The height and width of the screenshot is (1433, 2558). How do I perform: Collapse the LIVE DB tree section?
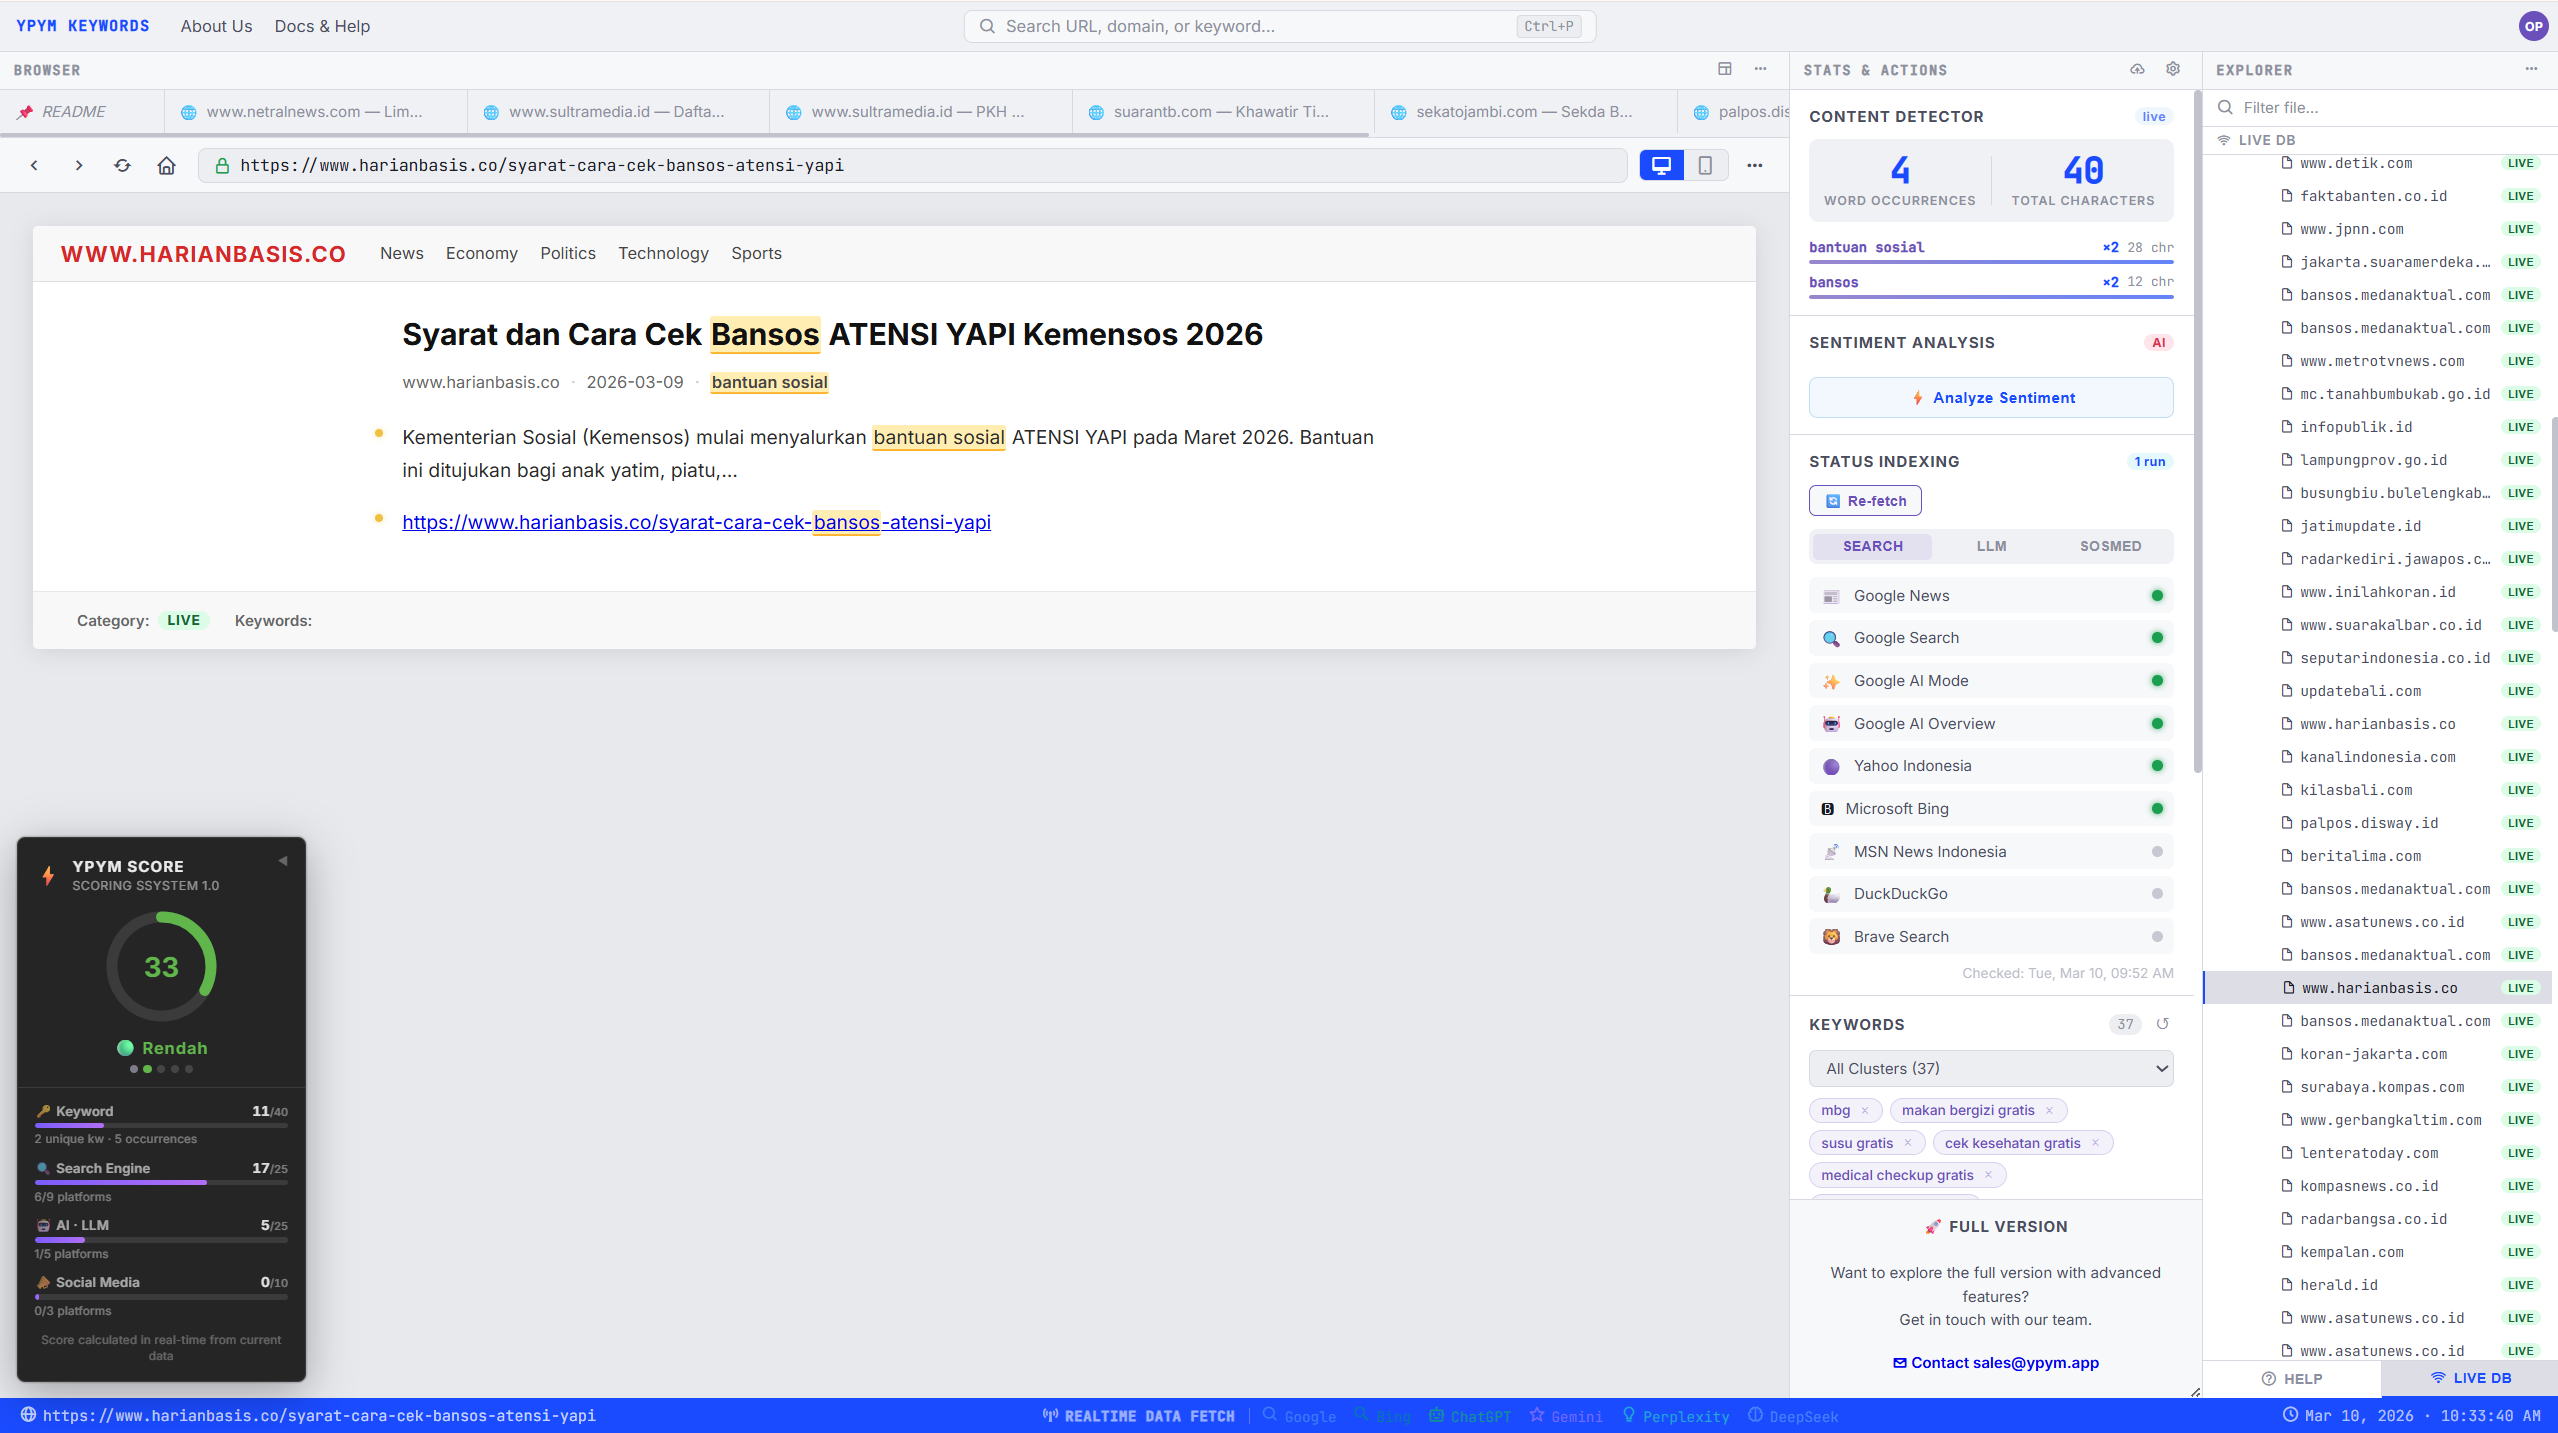(x=2265, y=140)
